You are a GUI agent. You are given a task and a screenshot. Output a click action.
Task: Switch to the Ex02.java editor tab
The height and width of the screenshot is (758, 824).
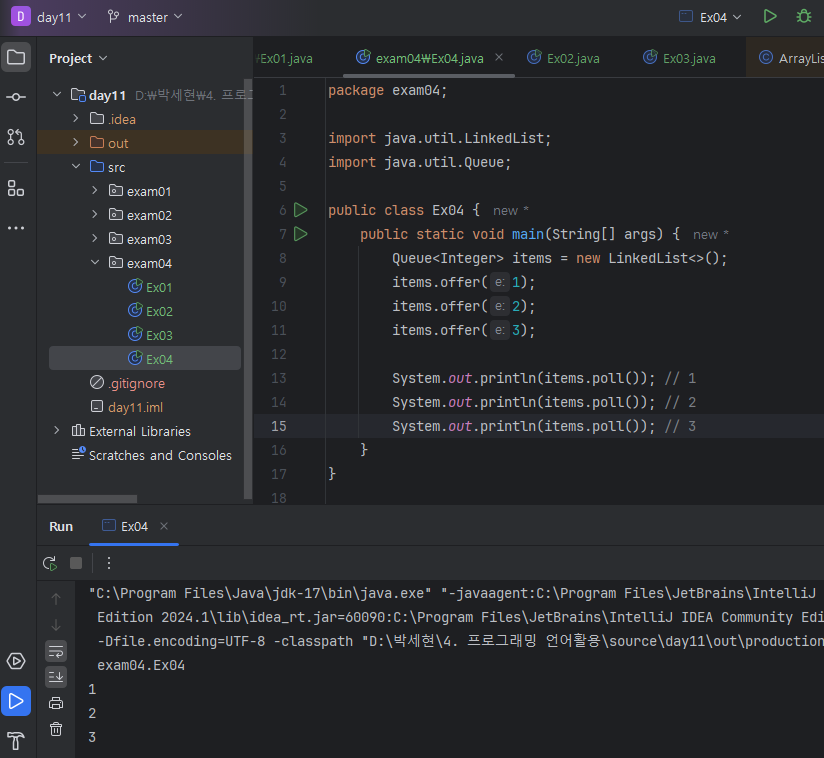(x=563, y=58)
